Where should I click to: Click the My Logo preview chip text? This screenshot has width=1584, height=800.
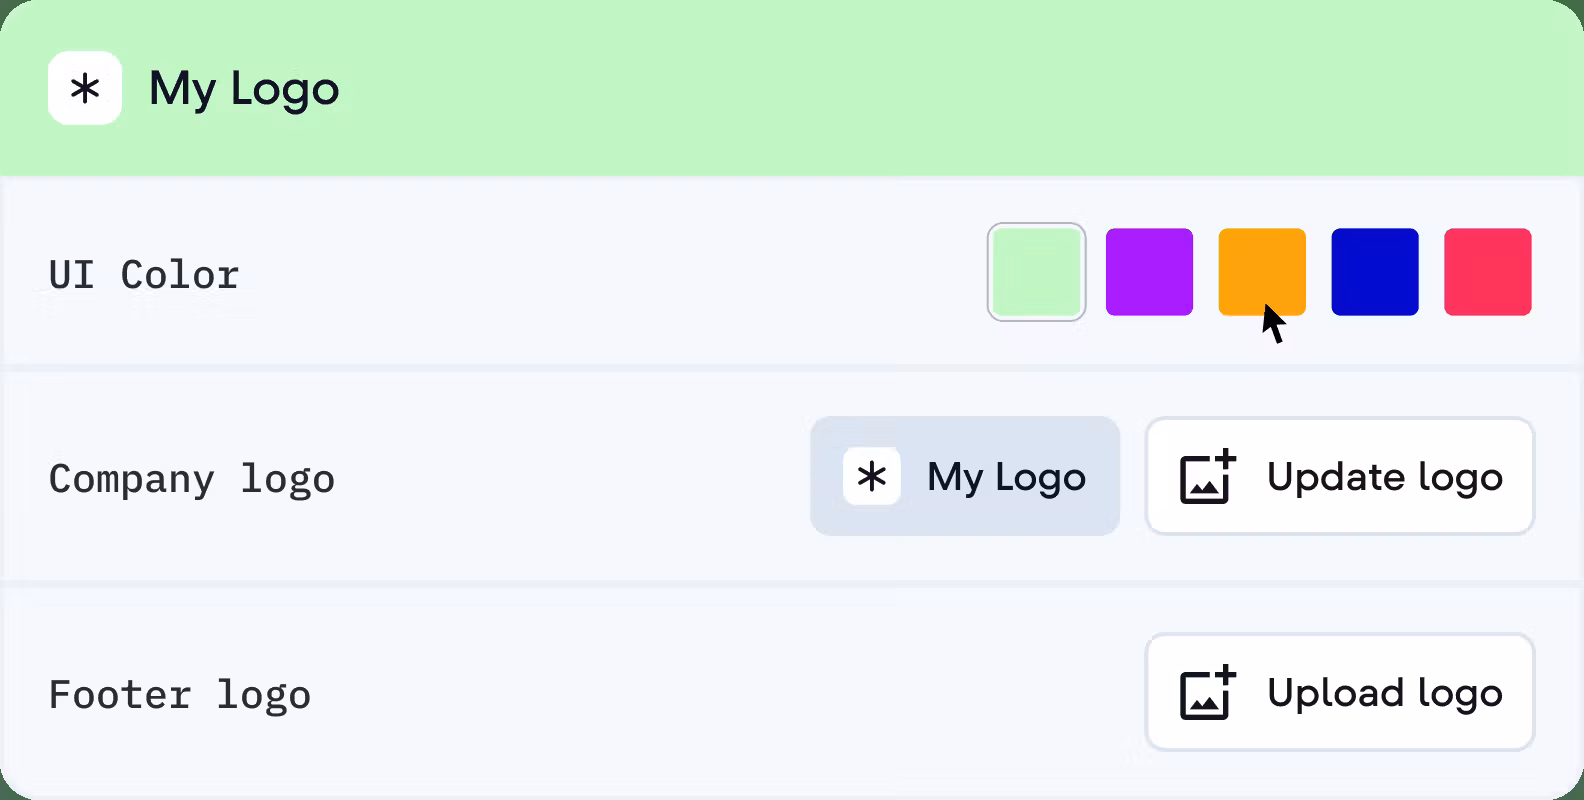(1006, 477)
